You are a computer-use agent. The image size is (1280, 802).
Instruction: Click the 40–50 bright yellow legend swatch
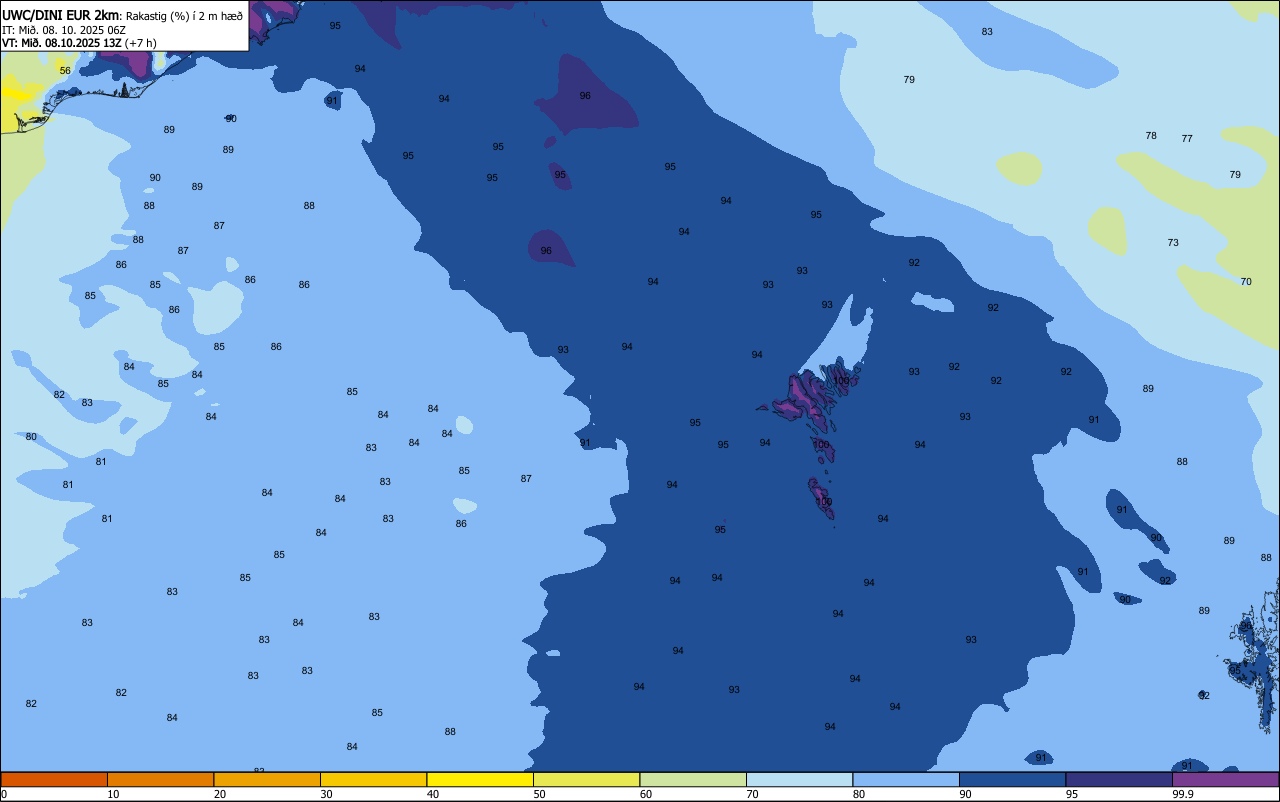[x=480, y=779]
